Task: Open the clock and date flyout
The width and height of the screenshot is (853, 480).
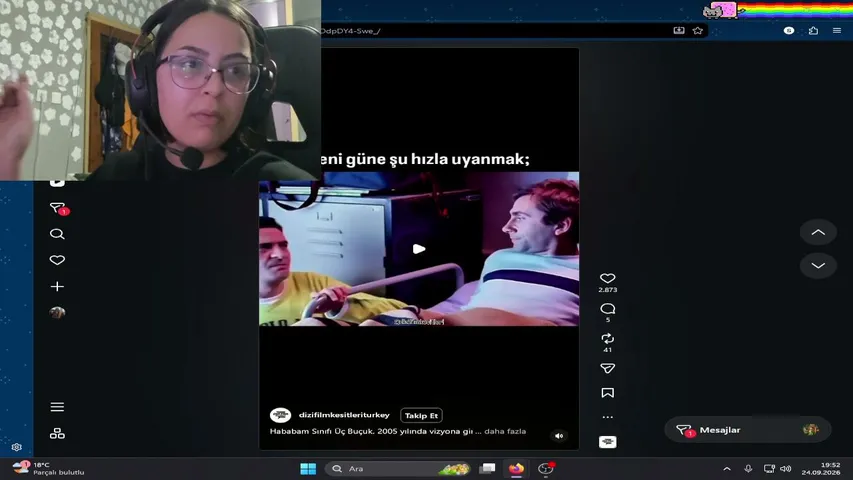Action: pos(820,469)
